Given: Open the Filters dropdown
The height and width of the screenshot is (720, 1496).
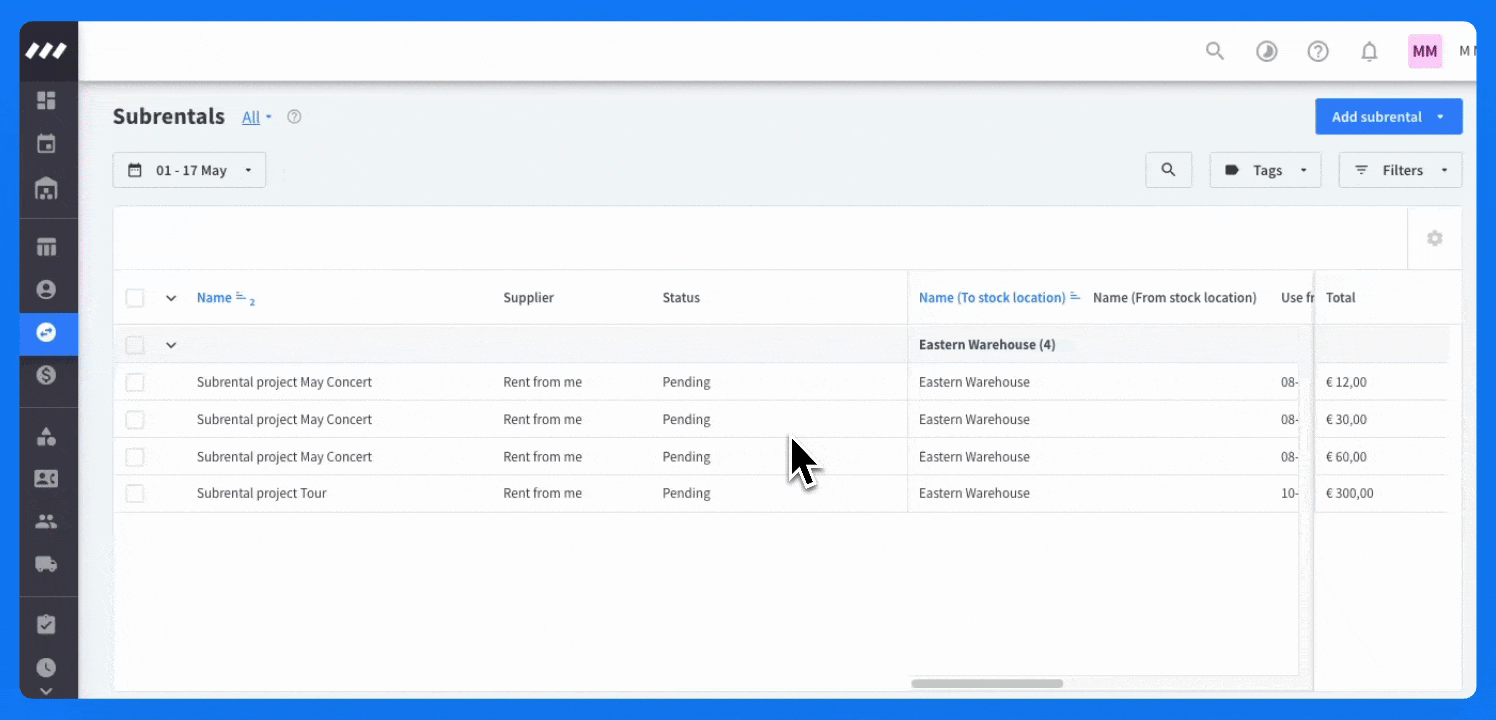Looking at the screenshot, I should point(1400,169).
